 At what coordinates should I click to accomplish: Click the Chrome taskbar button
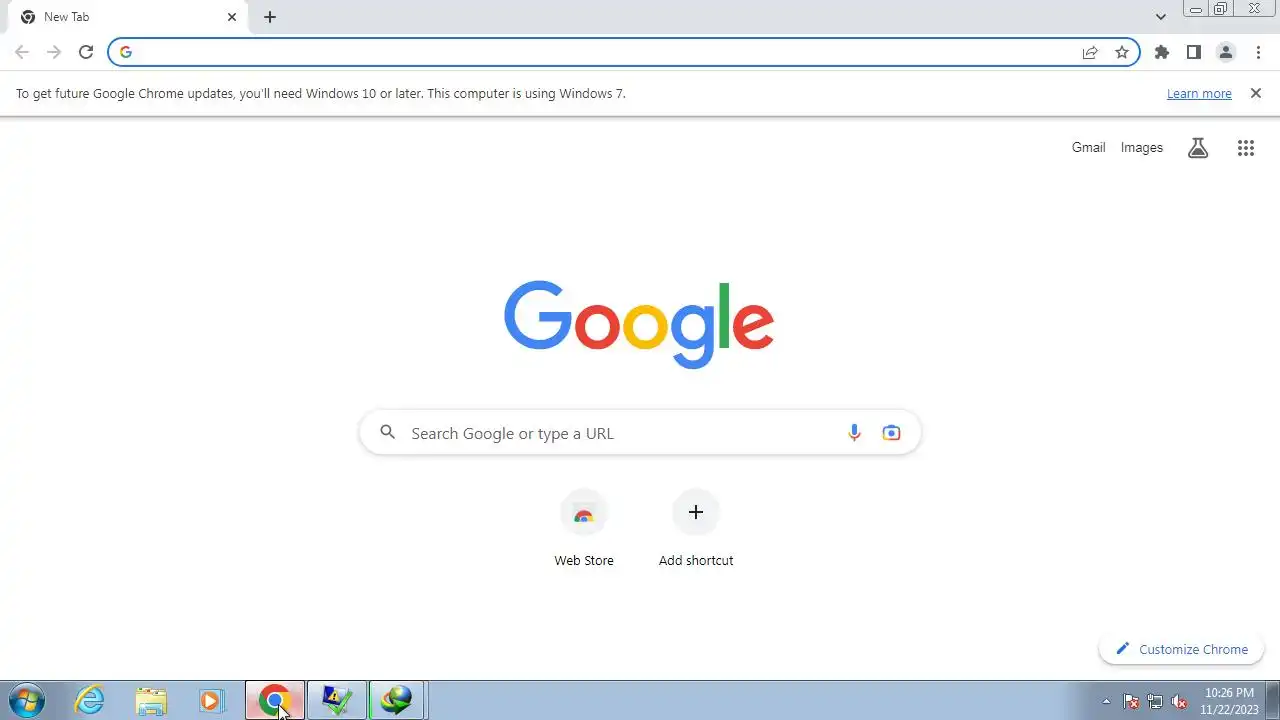coord(274,700)
